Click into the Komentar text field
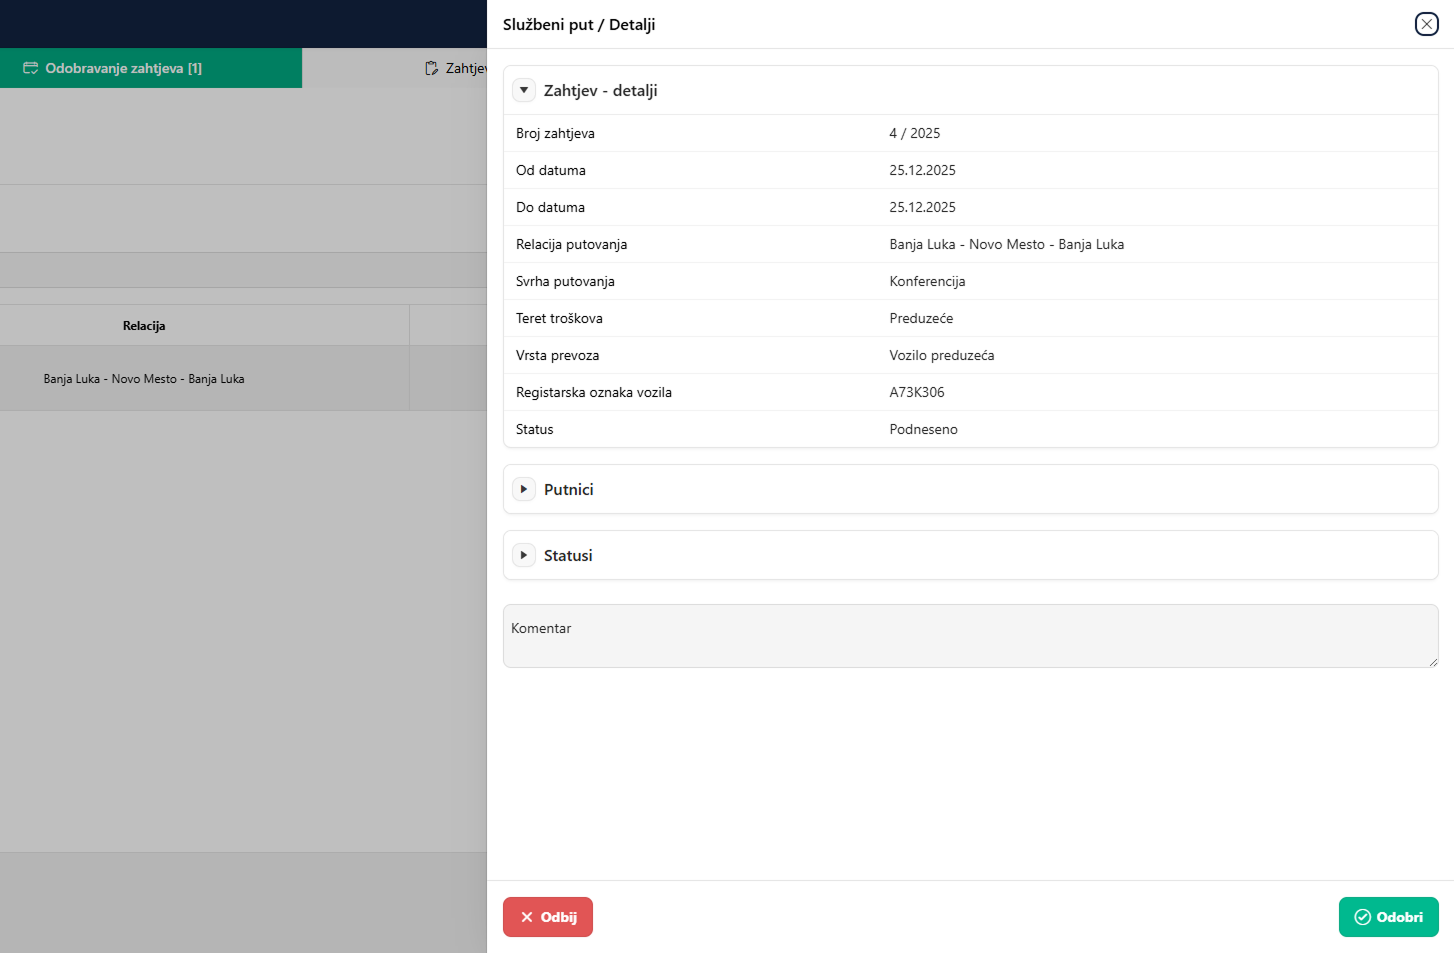This screenshot has width=1454, height=953. [968, 636]
